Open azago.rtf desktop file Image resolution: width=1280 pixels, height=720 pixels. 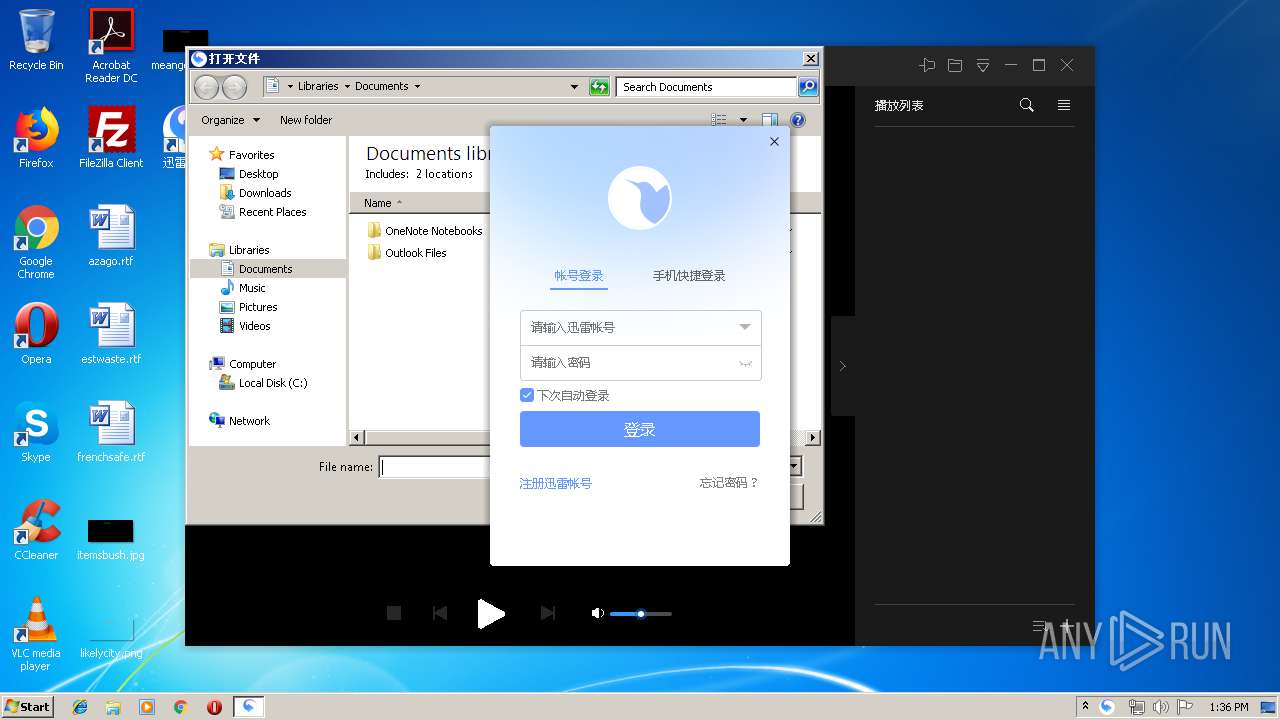pos(111,236)
